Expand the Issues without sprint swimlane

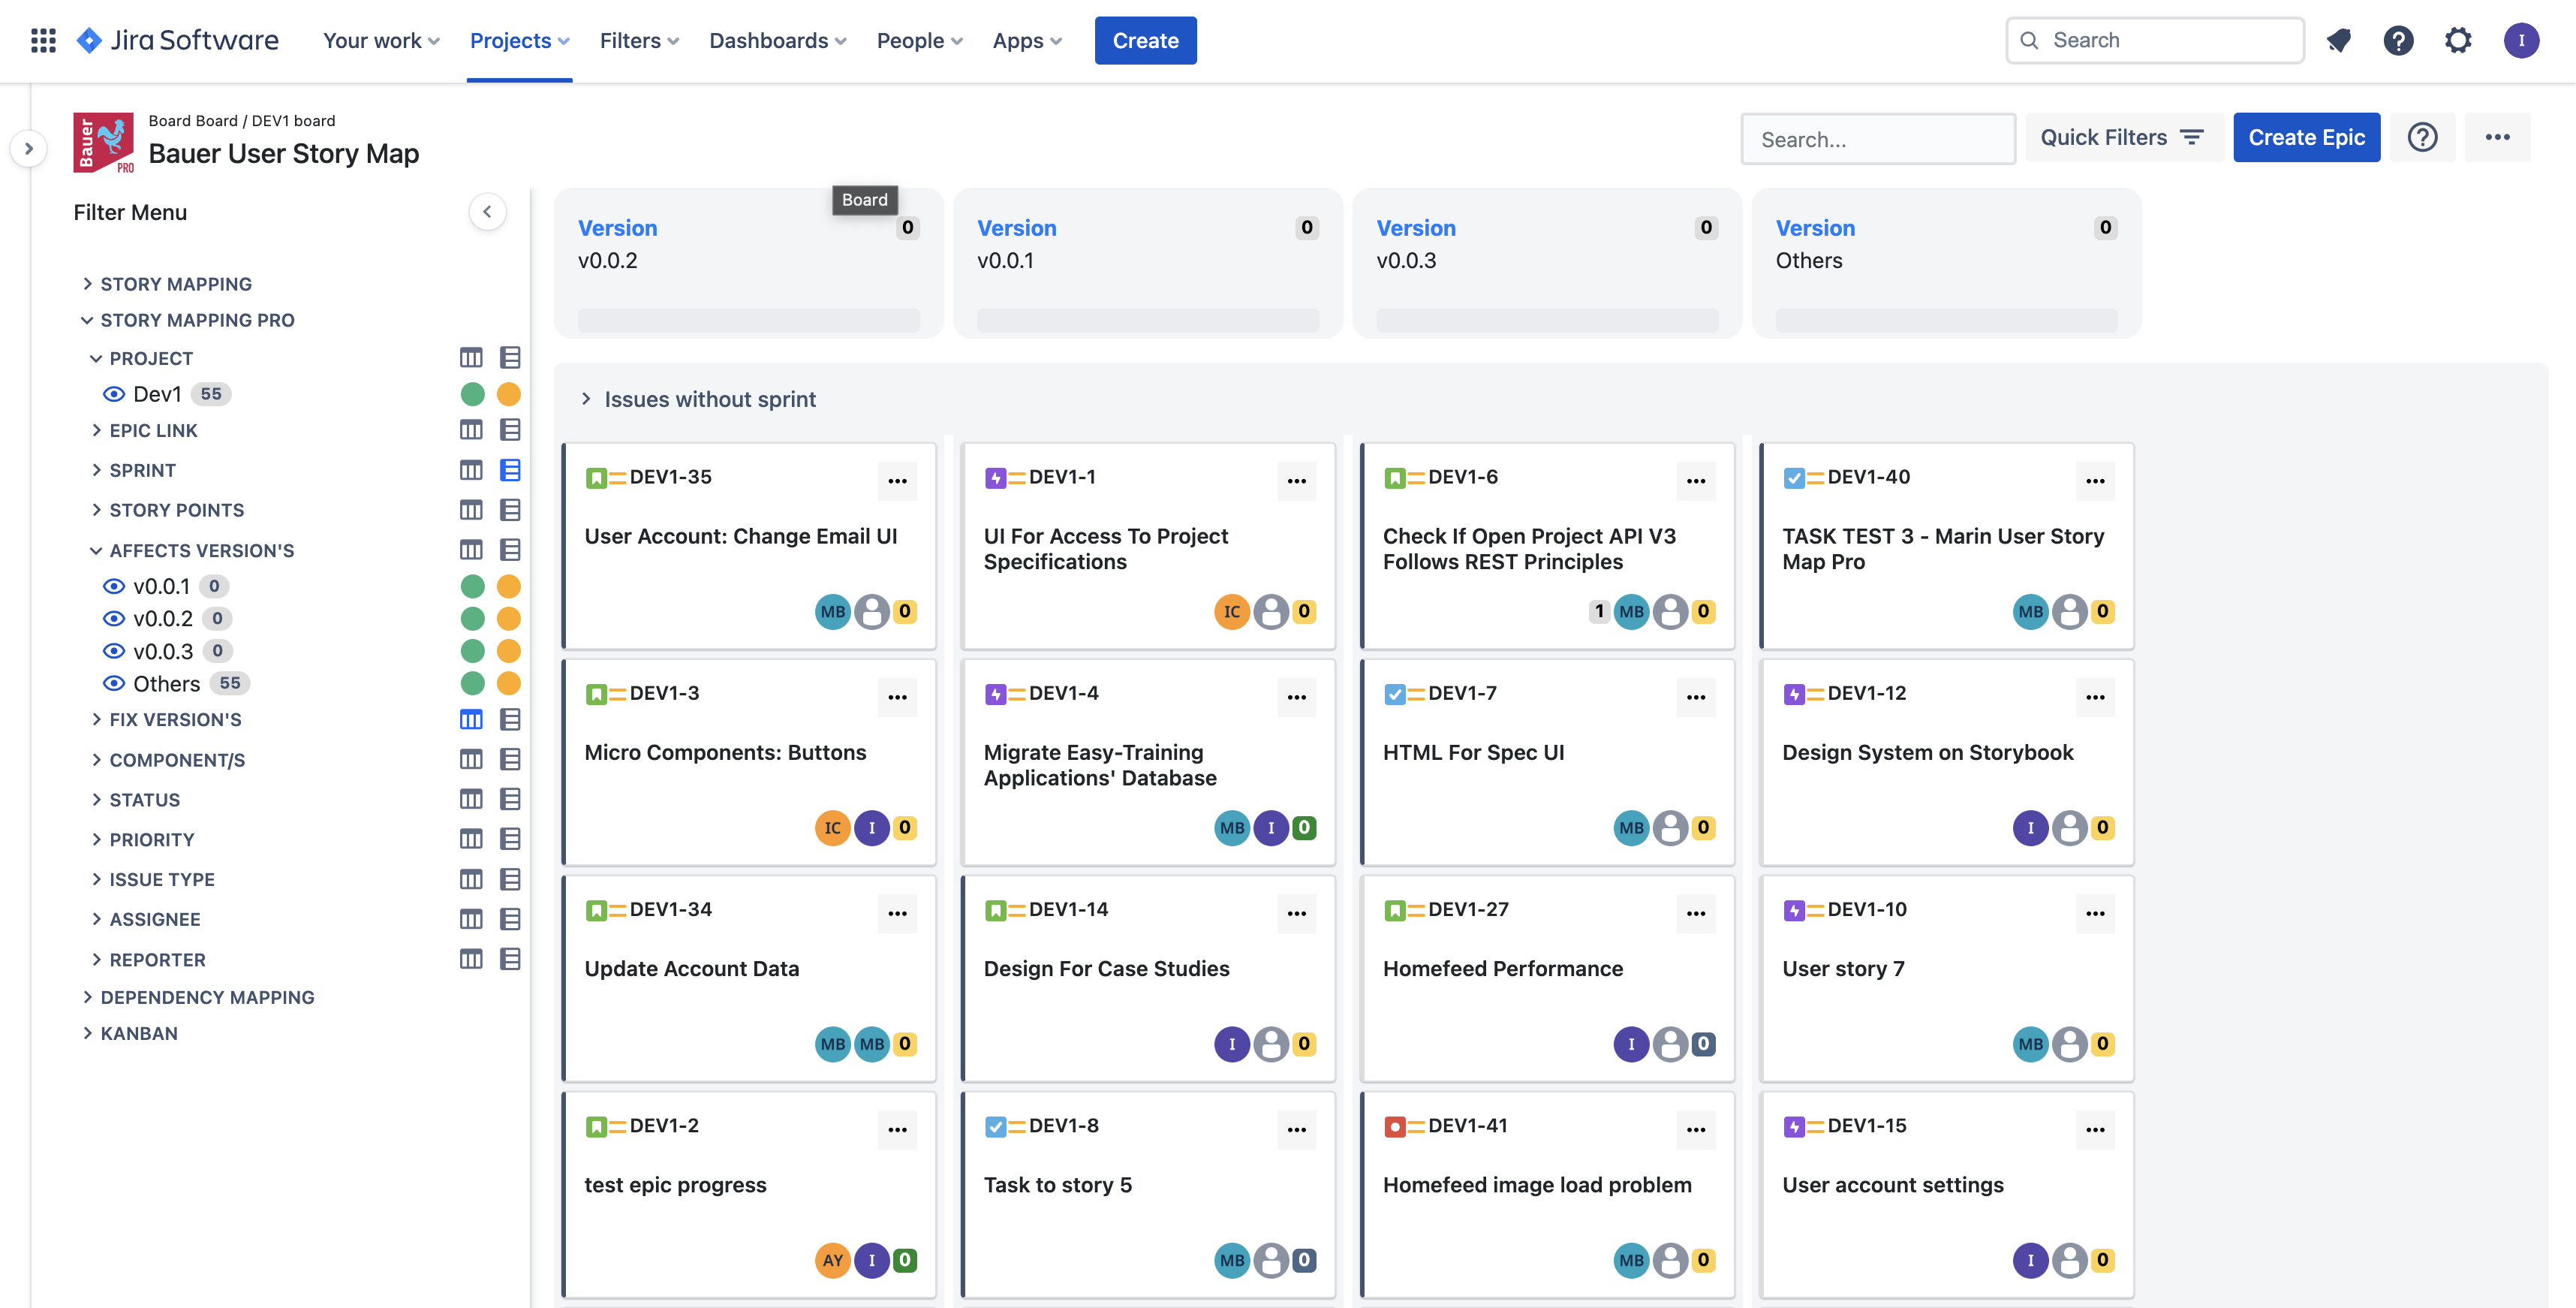tap(586, 399)
